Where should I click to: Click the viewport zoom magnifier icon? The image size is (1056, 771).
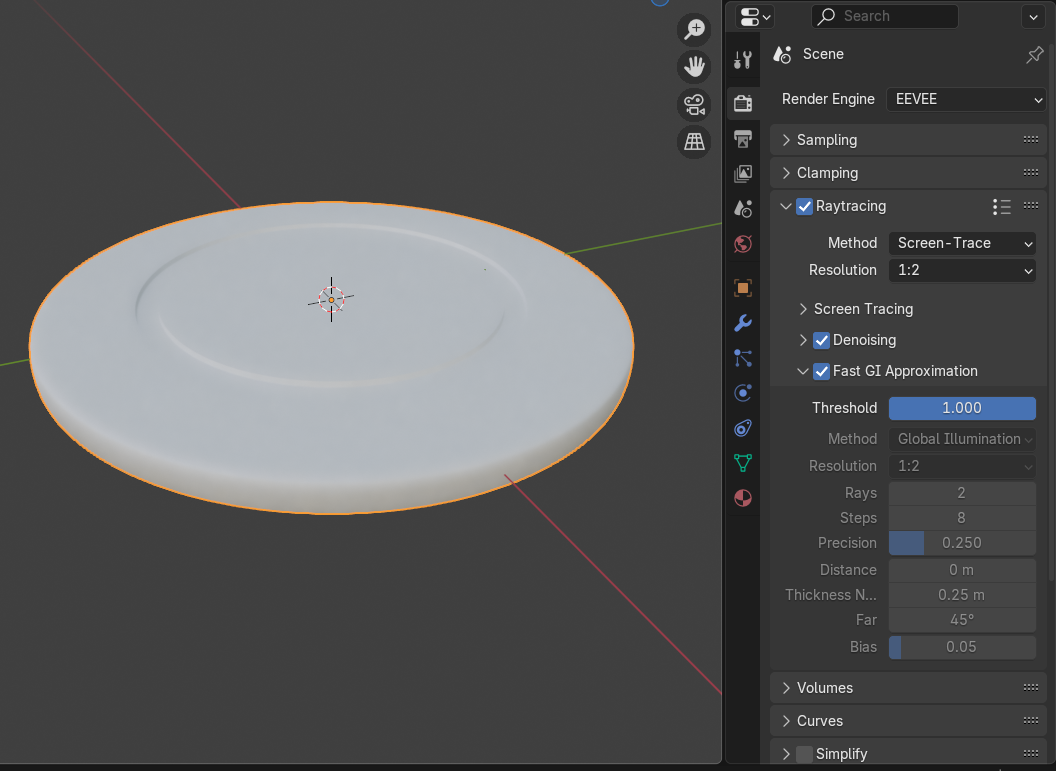[694, 30]
